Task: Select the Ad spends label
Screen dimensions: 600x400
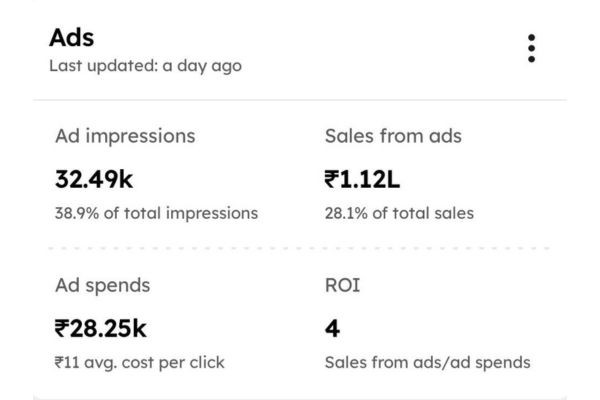Action: click(102, 285)
